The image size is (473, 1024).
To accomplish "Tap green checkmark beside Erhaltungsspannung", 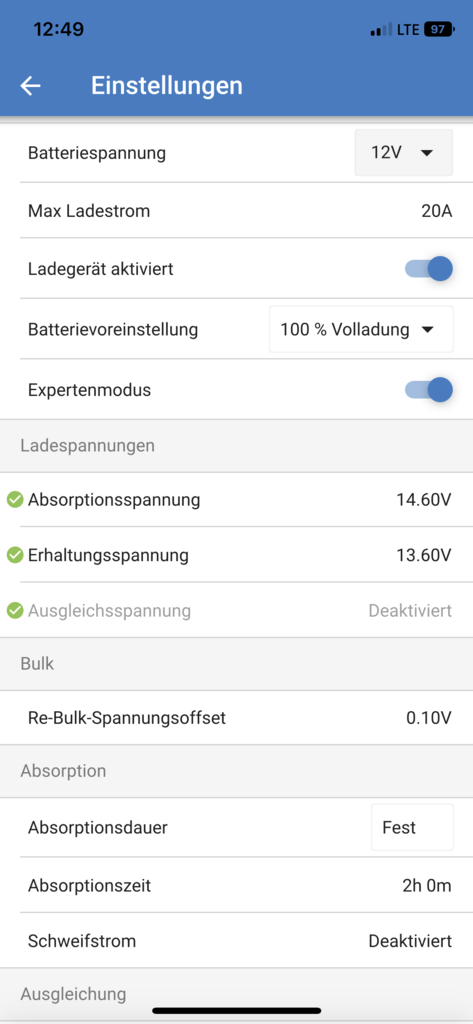I will click(x=15, y=555).
